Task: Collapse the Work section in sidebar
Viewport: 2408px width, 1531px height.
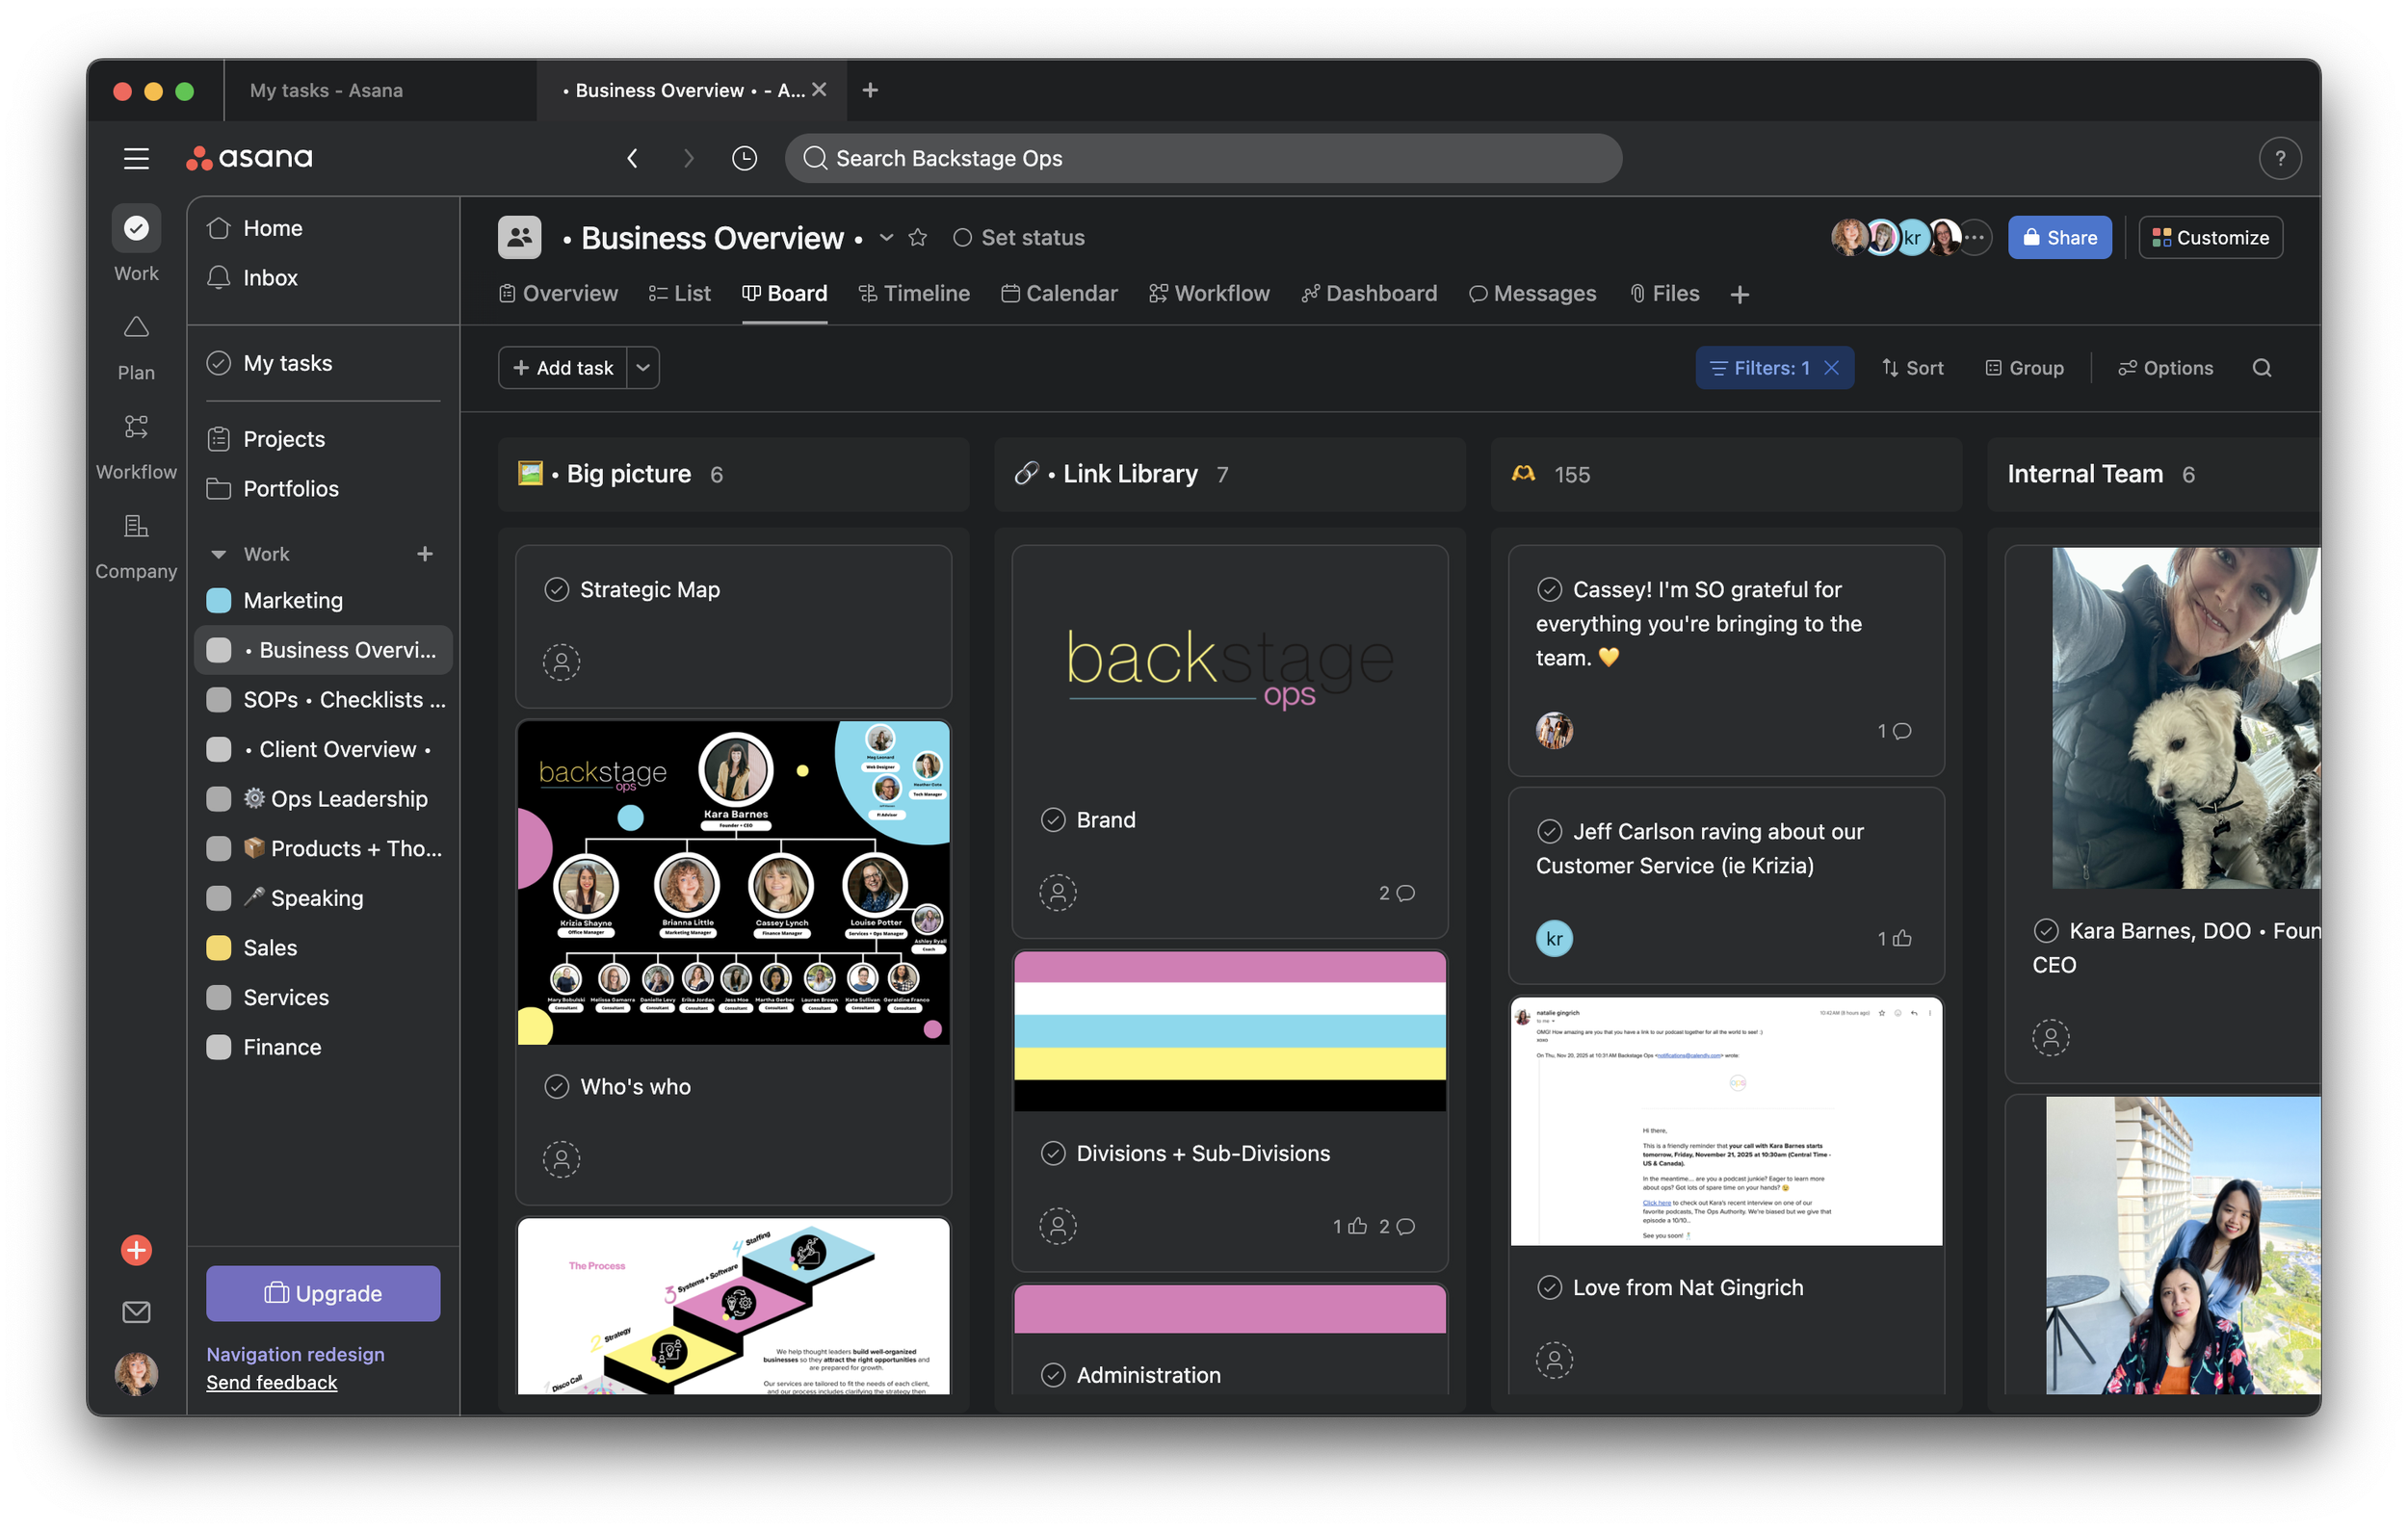Action: pos(219,554)
